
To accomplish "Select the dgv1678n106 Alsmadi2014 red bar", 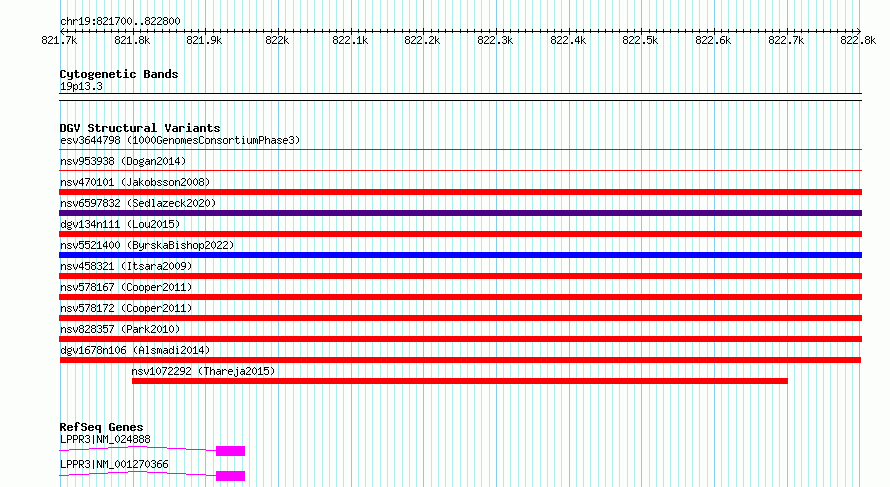I will point(460,360).
